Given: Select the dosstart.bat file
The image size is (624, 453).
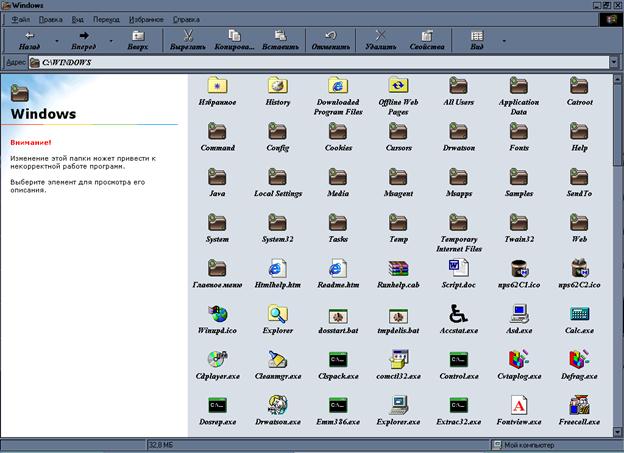Looking at the screenshot, I should click(x=338, y=316).
